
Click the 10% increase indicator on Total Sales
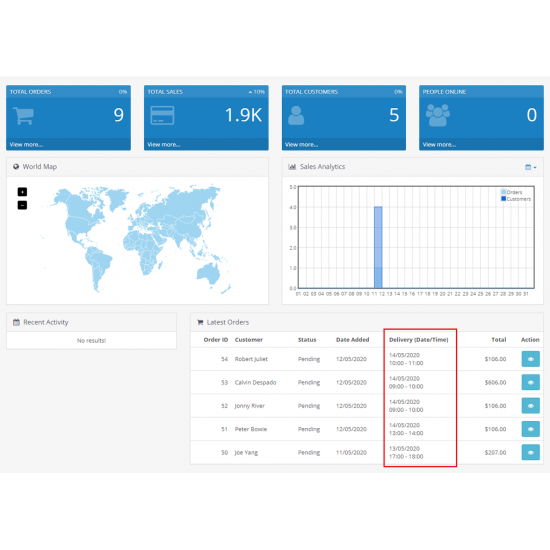(256, 92)
